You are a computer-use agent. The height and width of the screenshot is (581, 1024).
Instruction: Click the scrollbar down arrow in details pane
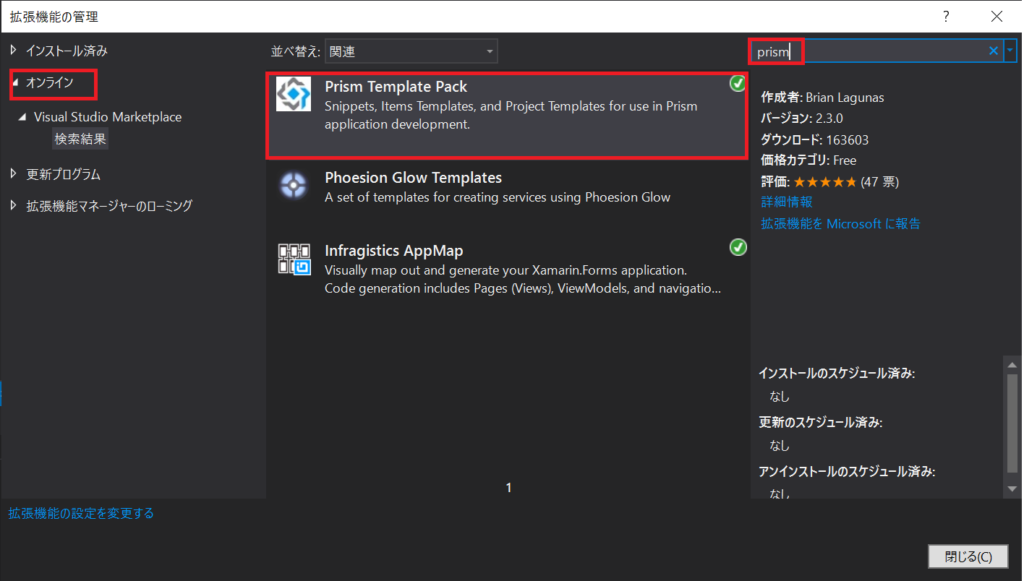tap(1012, 488)
